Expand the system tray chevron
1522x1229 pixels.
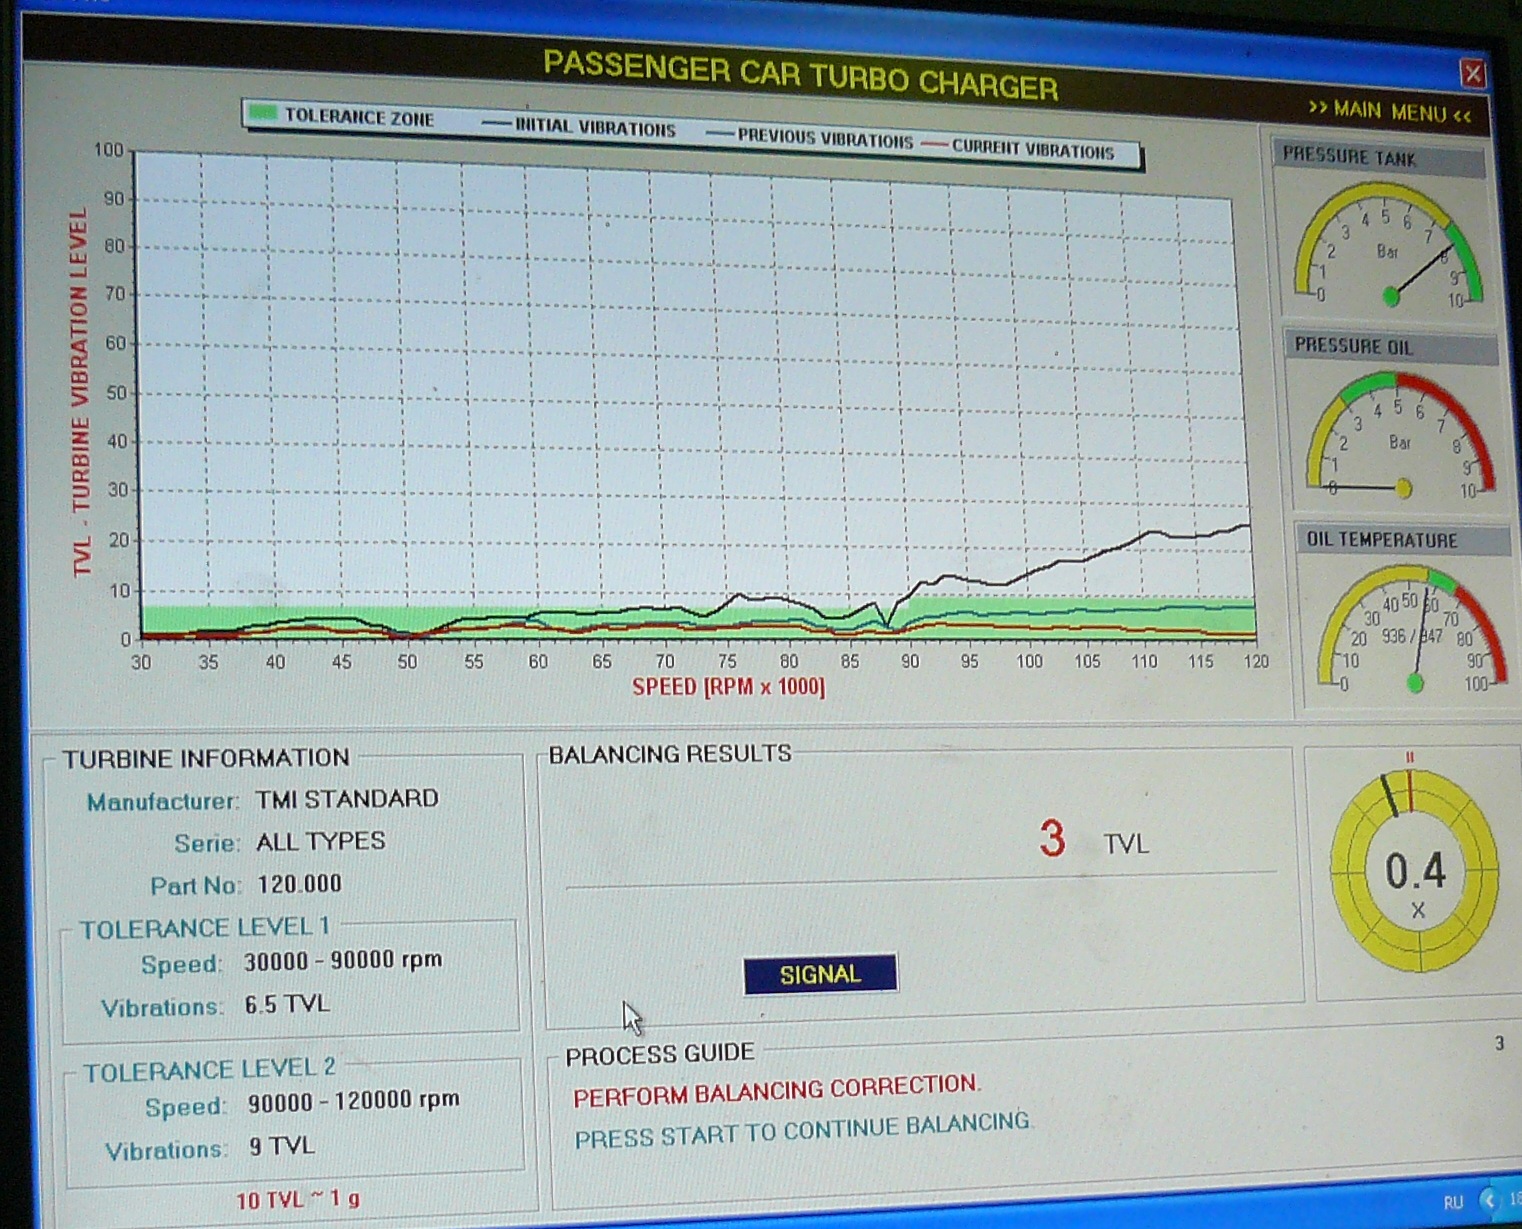click(1489, 1200)
